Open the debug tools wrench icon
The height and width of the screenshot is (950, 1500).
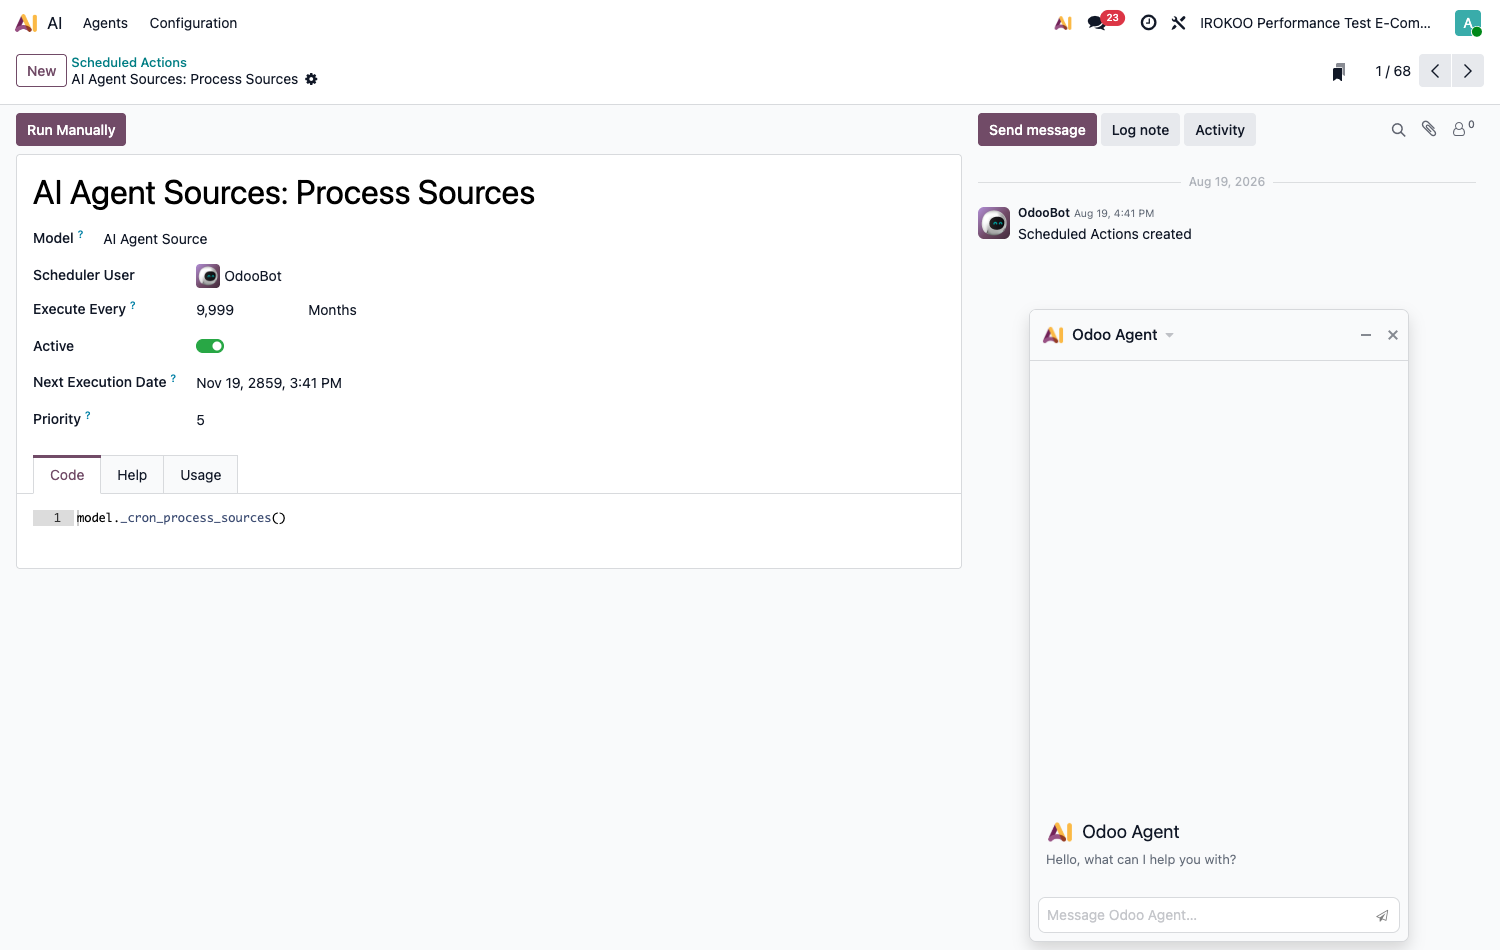(1179, 22)
